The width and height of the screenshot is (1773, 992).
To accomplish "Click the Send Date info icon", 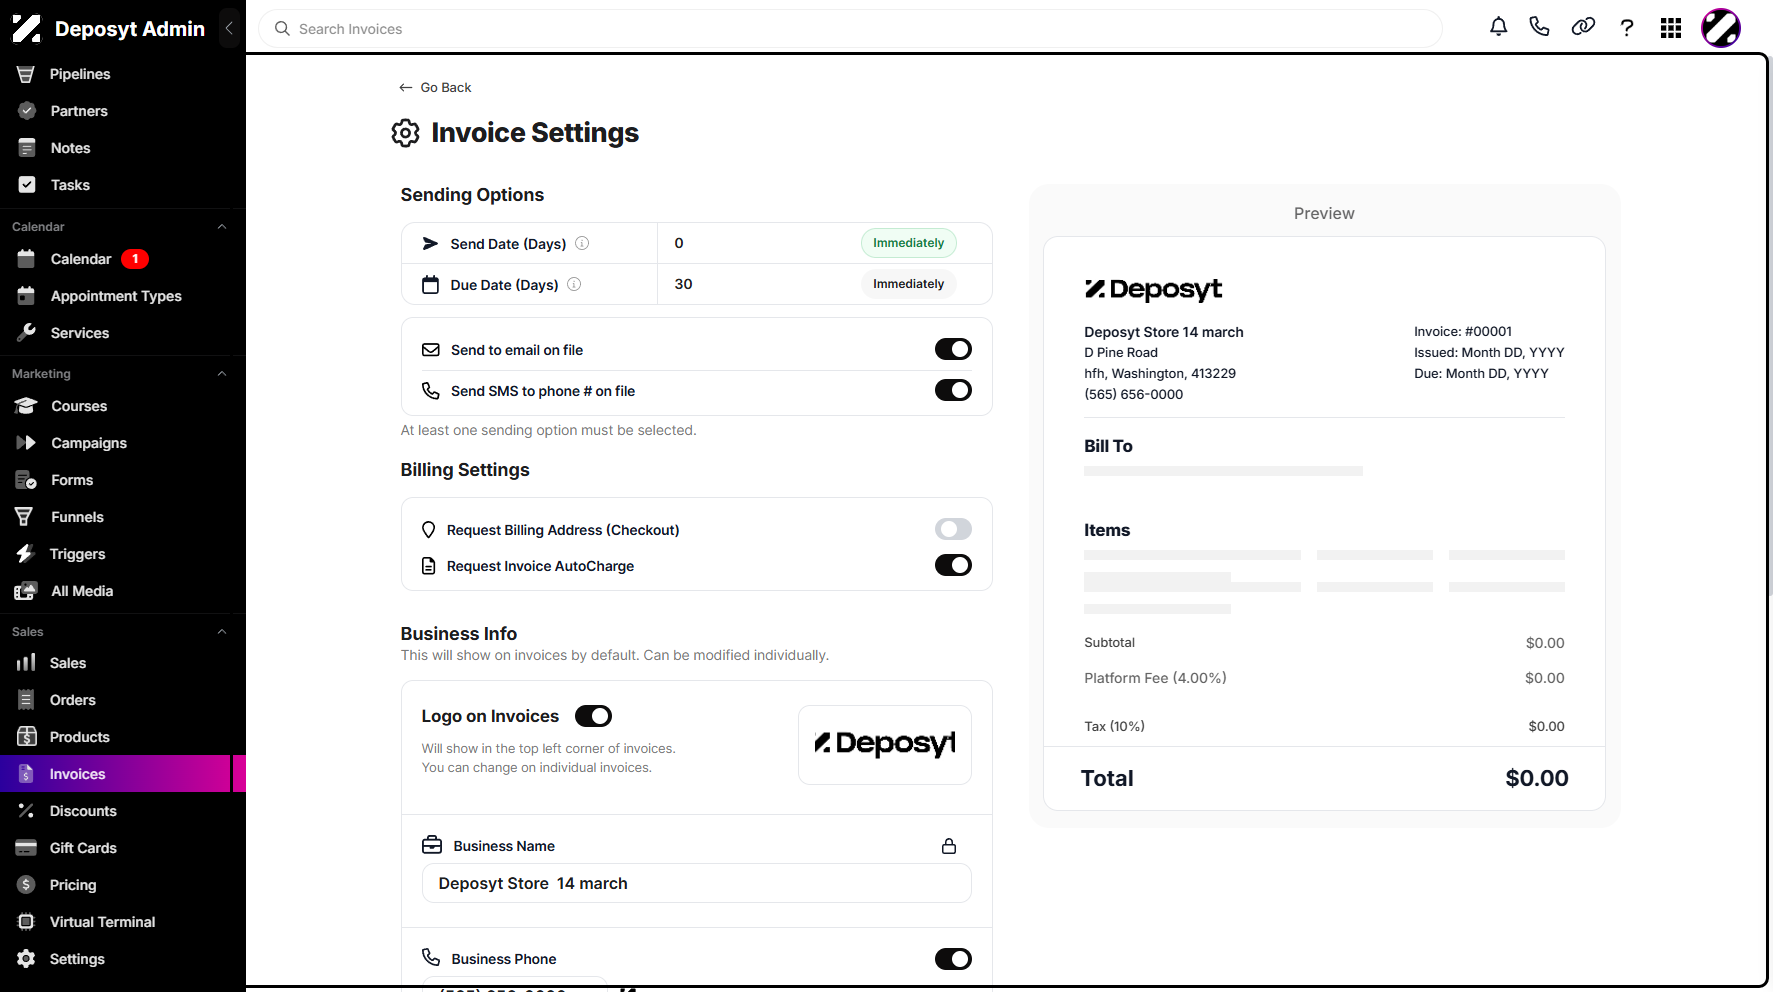I will tap(582, 243).
